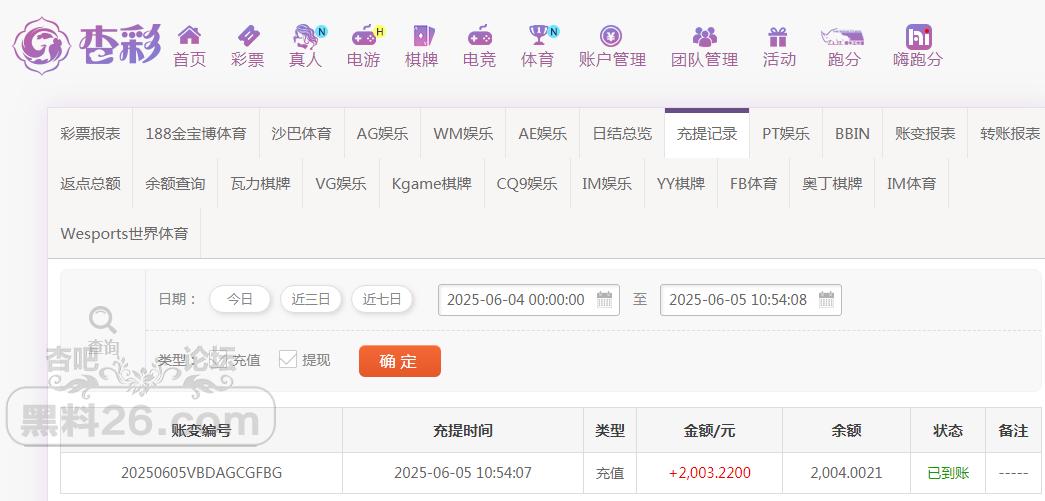Screen dimensions: 1045x501
Task: Open 账户管理 yen coin icon
Action: [612, 36]
